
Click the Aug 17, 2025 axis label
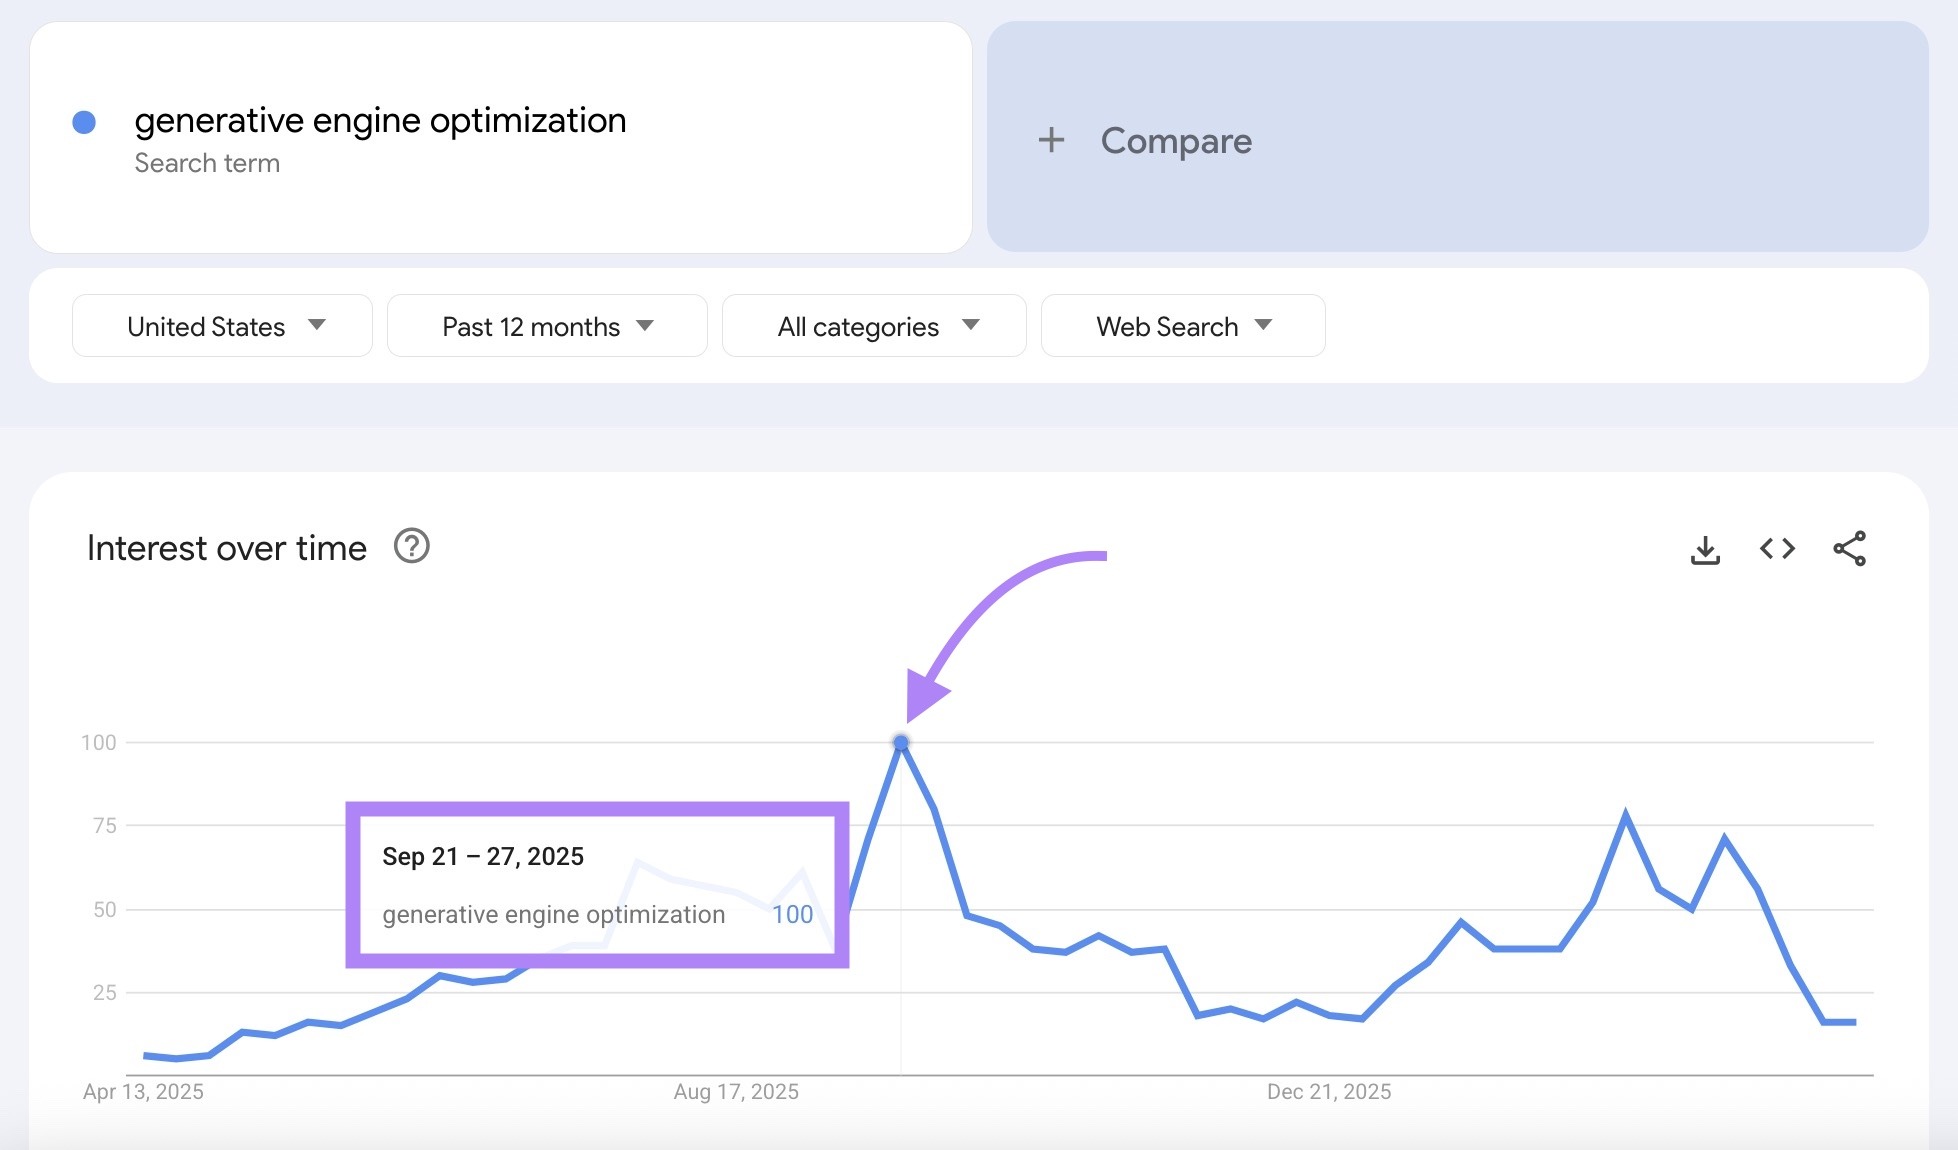733,1092
